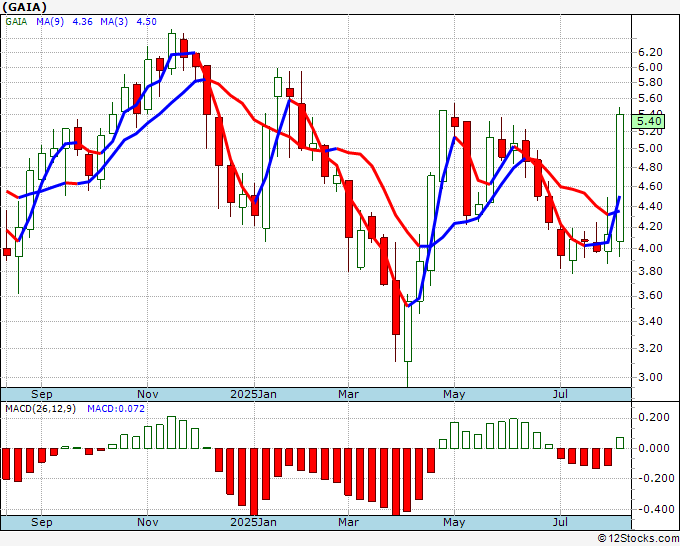Click the 3.00 price axis label
680x546 pixels.
pyautogui.click(x=650, y=377)
